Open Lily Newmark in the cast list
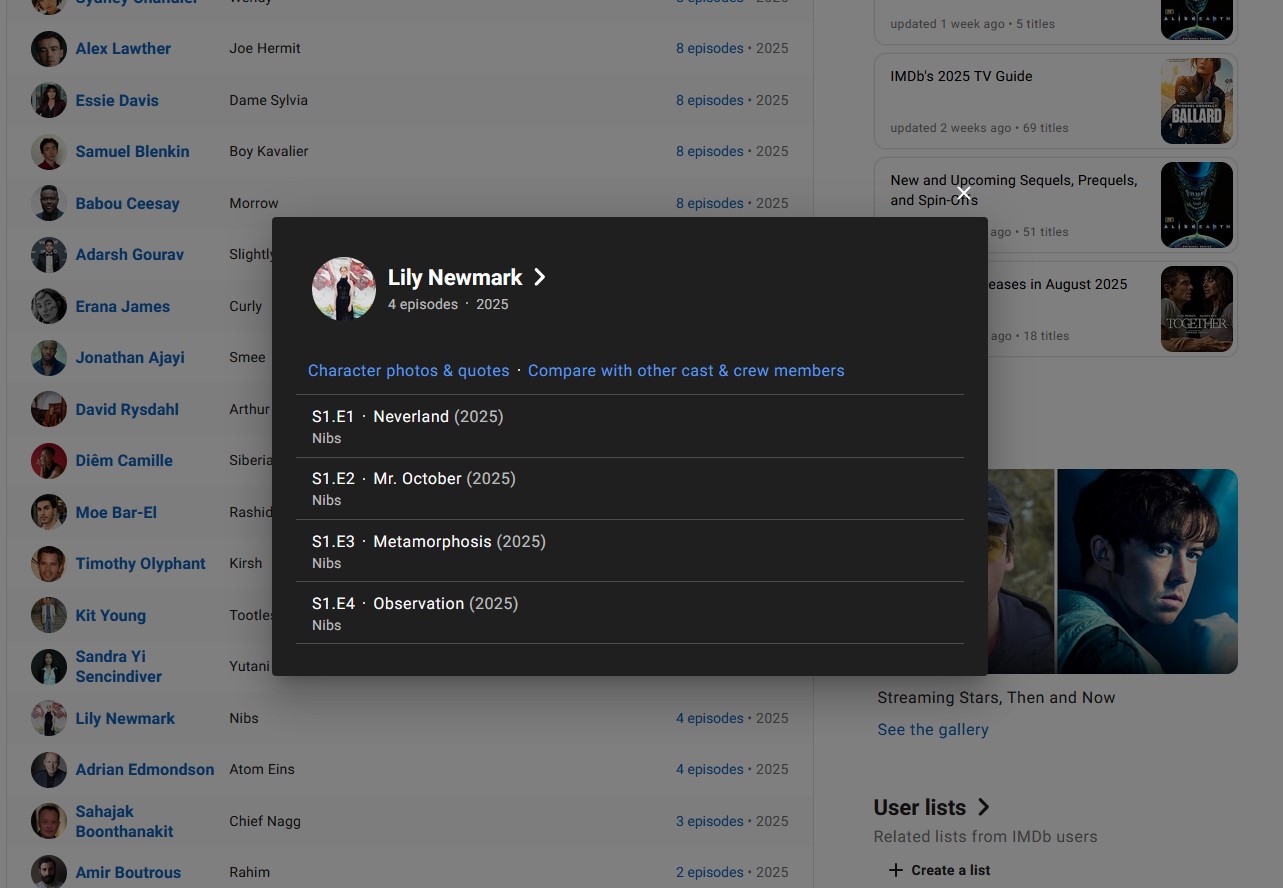This screenshot has height=888, width=1283. coord(125,718)
